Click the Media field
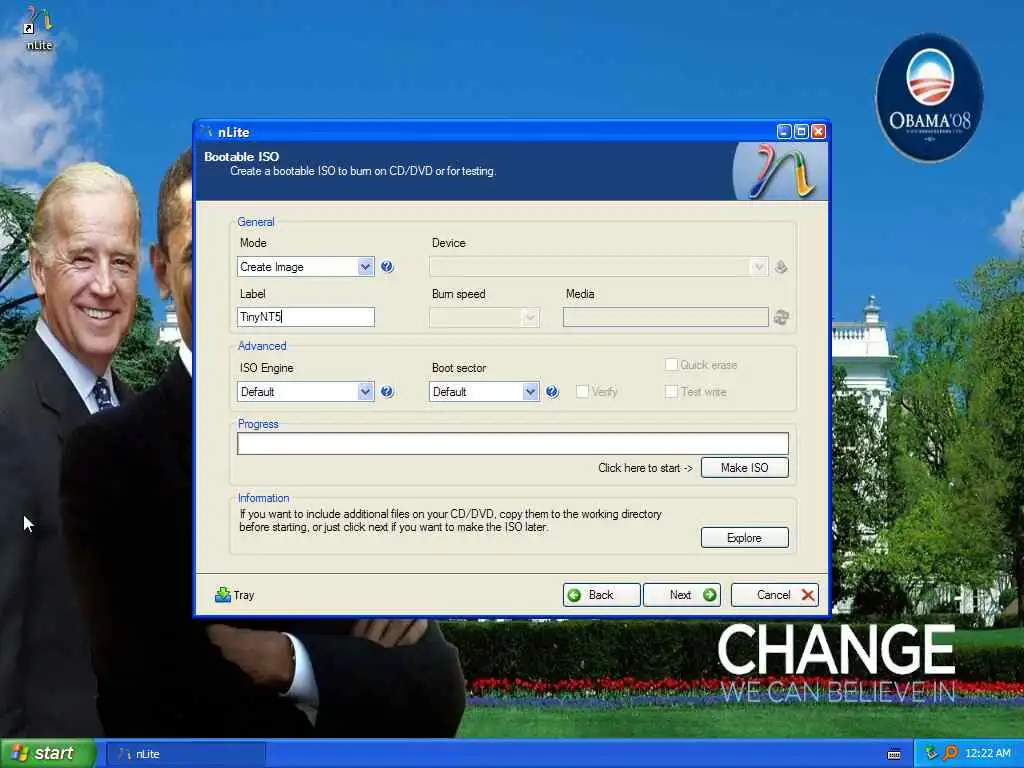Screen dimensions: 1024x768 tap(665, 317)
